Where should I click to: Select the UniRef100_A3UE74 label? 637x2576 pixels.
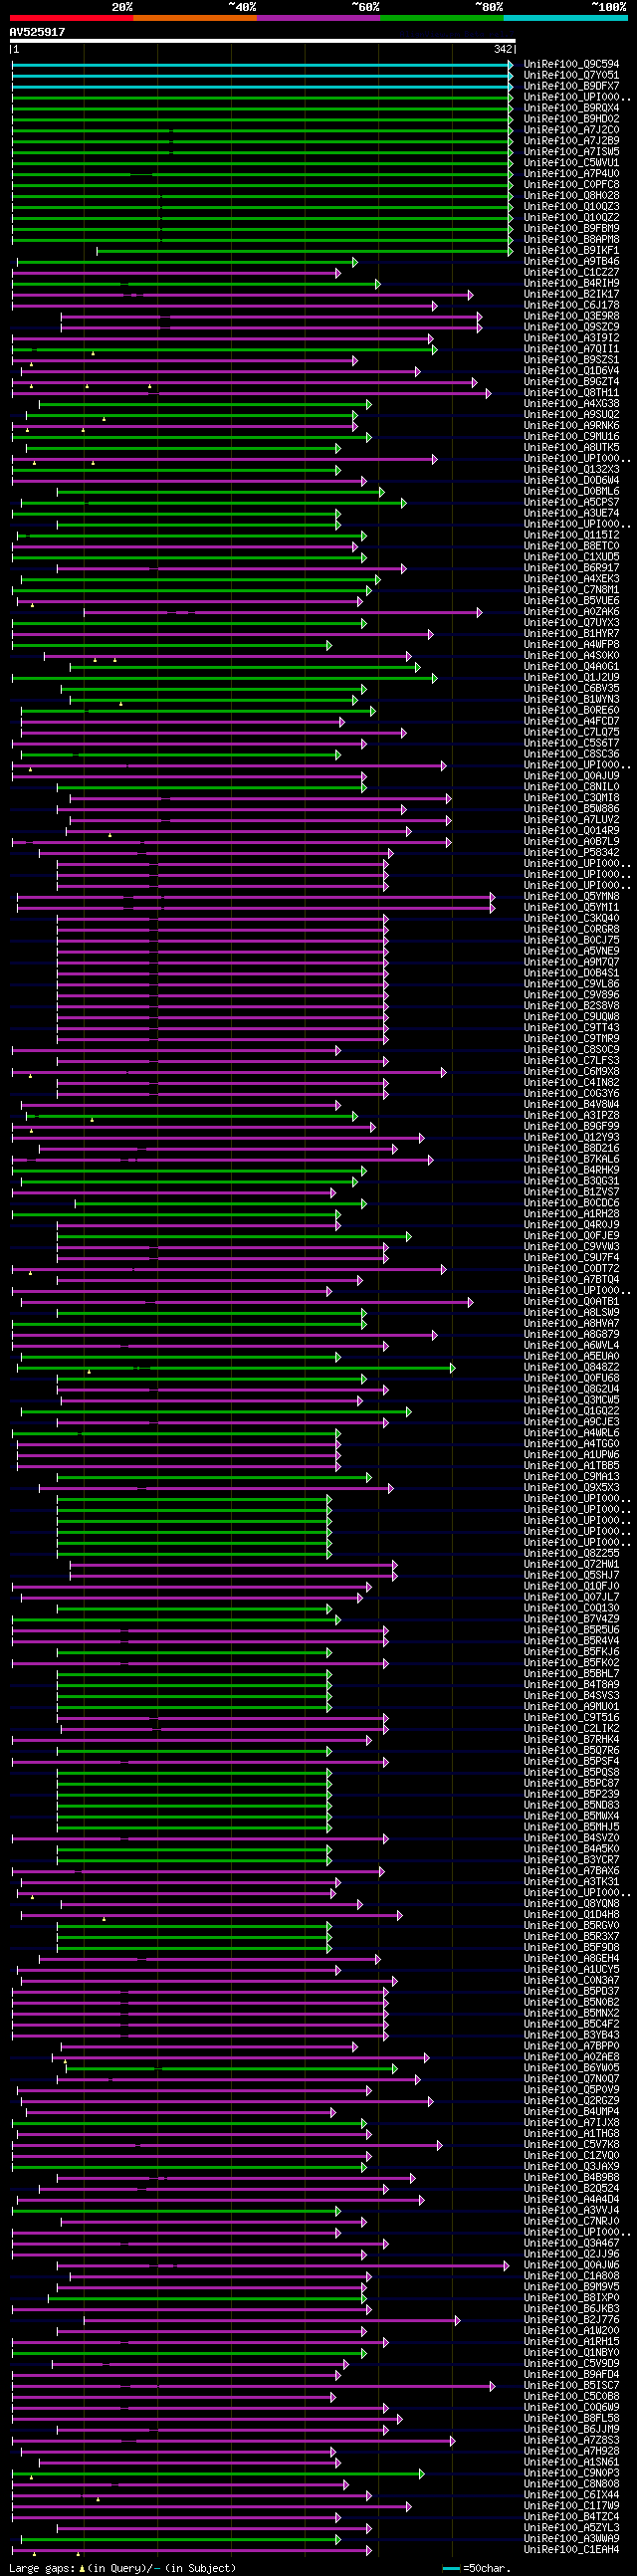pyautogui.click(x=571, y=515)
